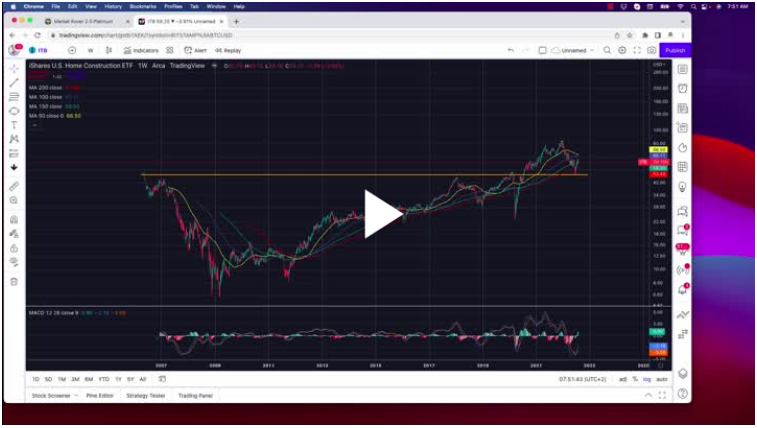Viewport: 757px width, 428px height.
Task: Toggle adj adjusted data
Action: click(x=623, y=379)
